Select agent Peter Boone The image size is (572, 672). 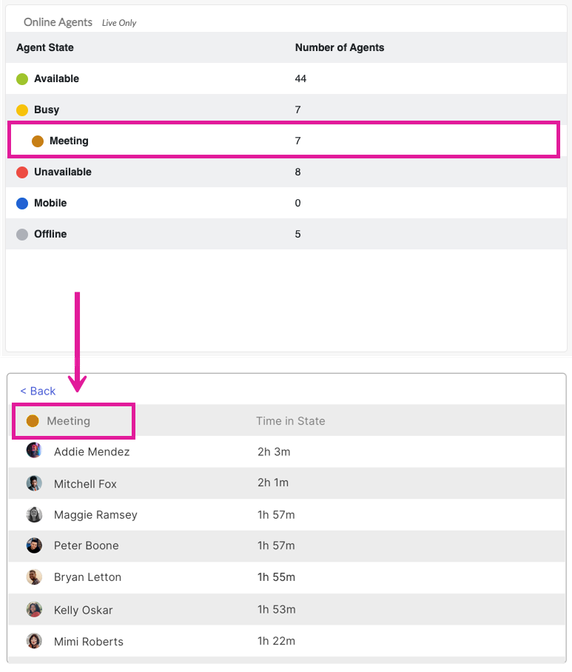287,546
